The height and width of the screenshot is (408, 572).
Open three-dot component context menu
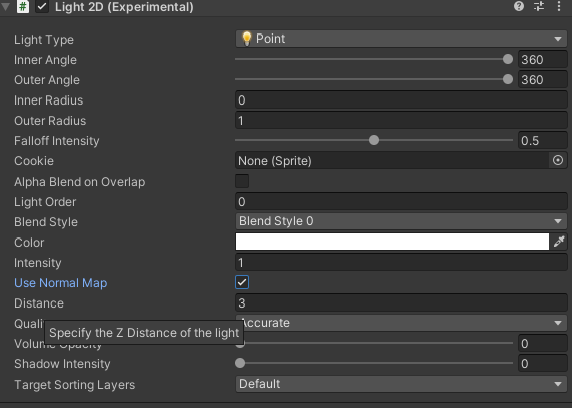[559, 6]
